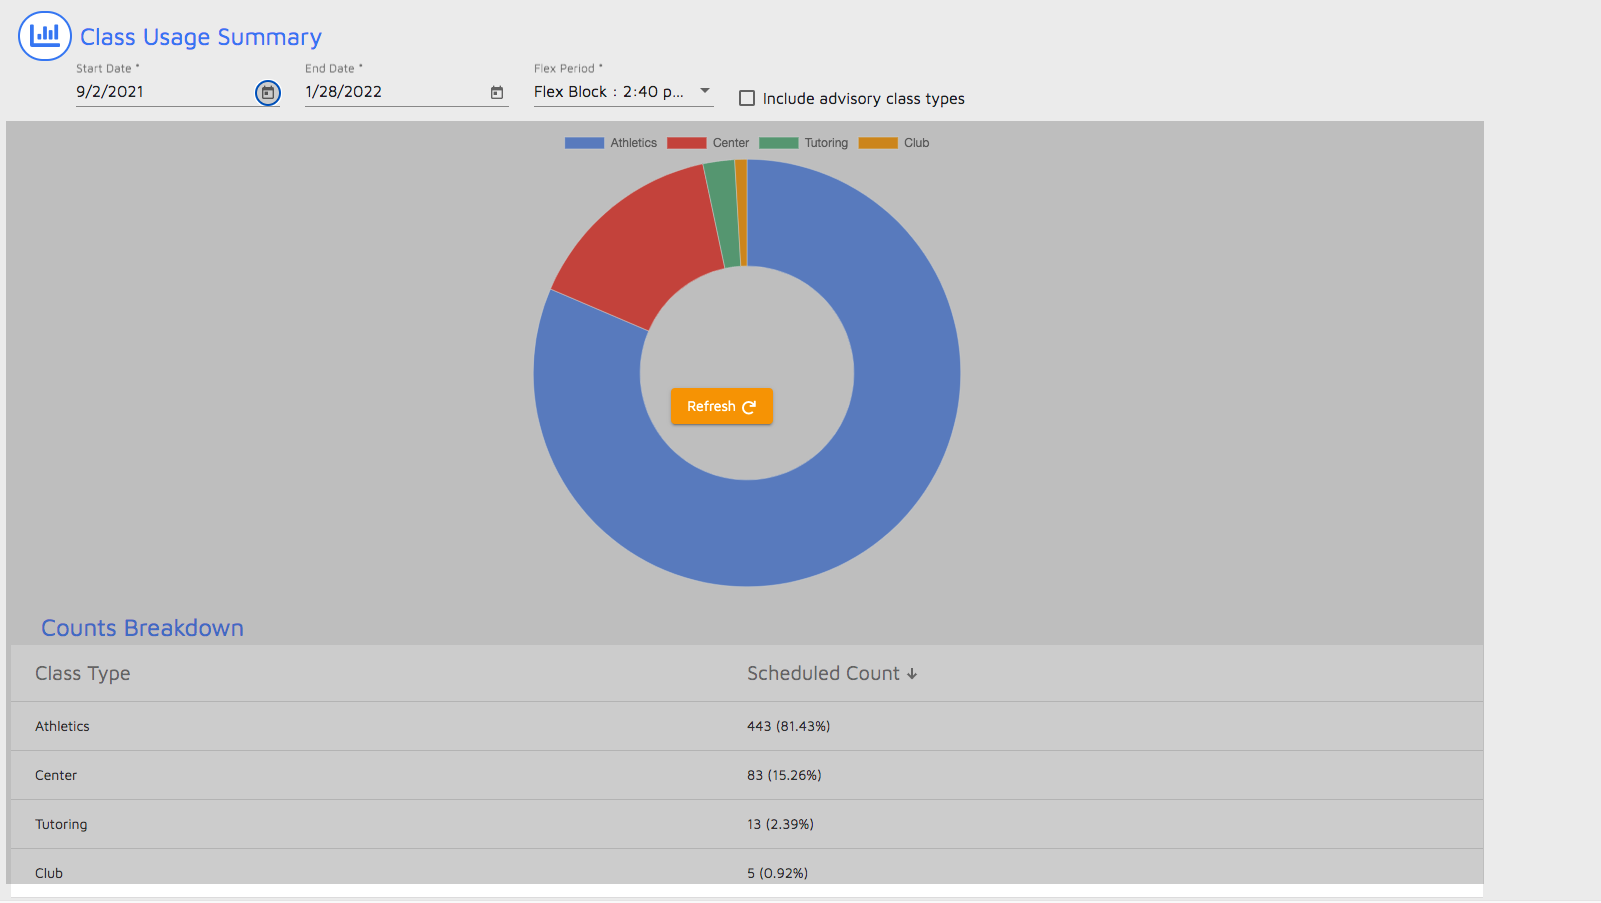Screen dimensions: 1601x903
Task: Toggle the Tutoring legend swatch
Action: point(778,143)
